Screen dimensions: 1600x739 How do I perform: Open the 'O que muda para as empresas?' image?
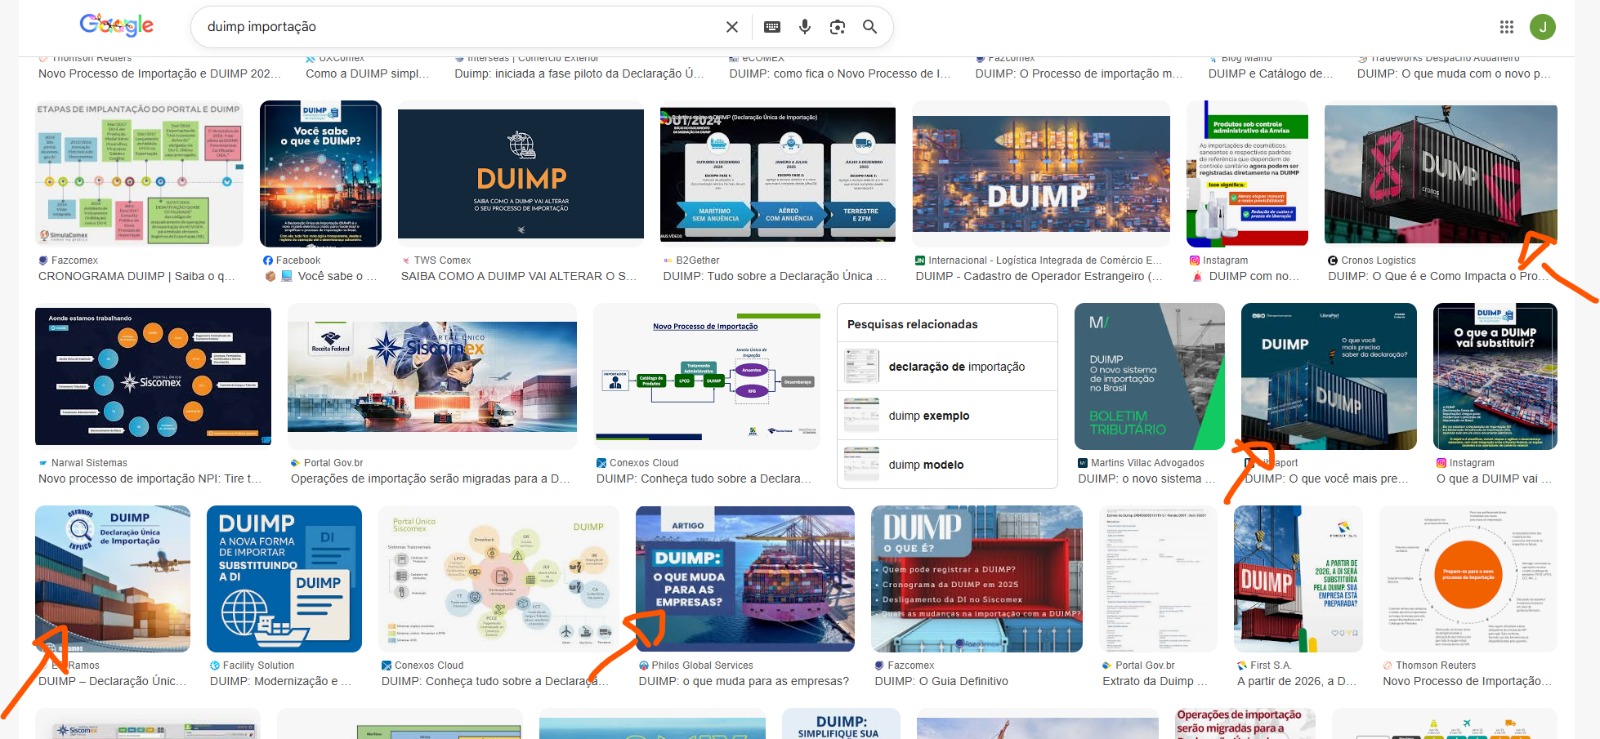coord(745,579)
